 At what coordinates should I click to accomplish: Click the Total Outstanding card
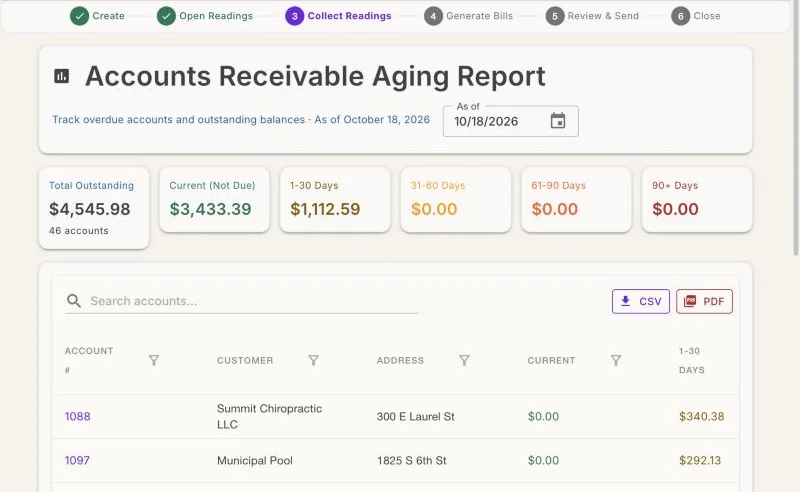pos(94,208)
